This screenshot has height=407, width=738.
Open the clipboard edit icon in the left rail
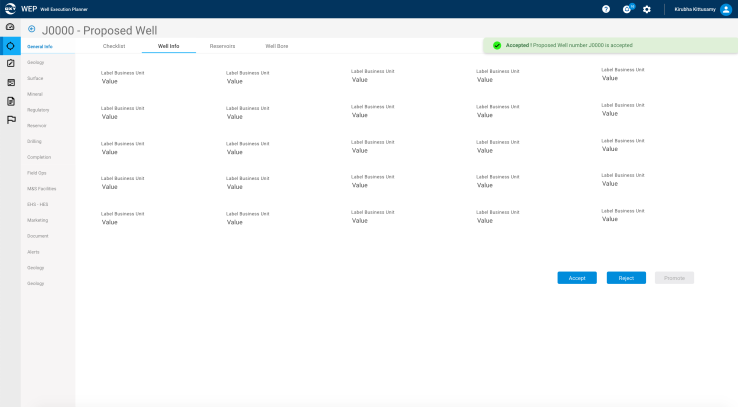coord(10,63)
